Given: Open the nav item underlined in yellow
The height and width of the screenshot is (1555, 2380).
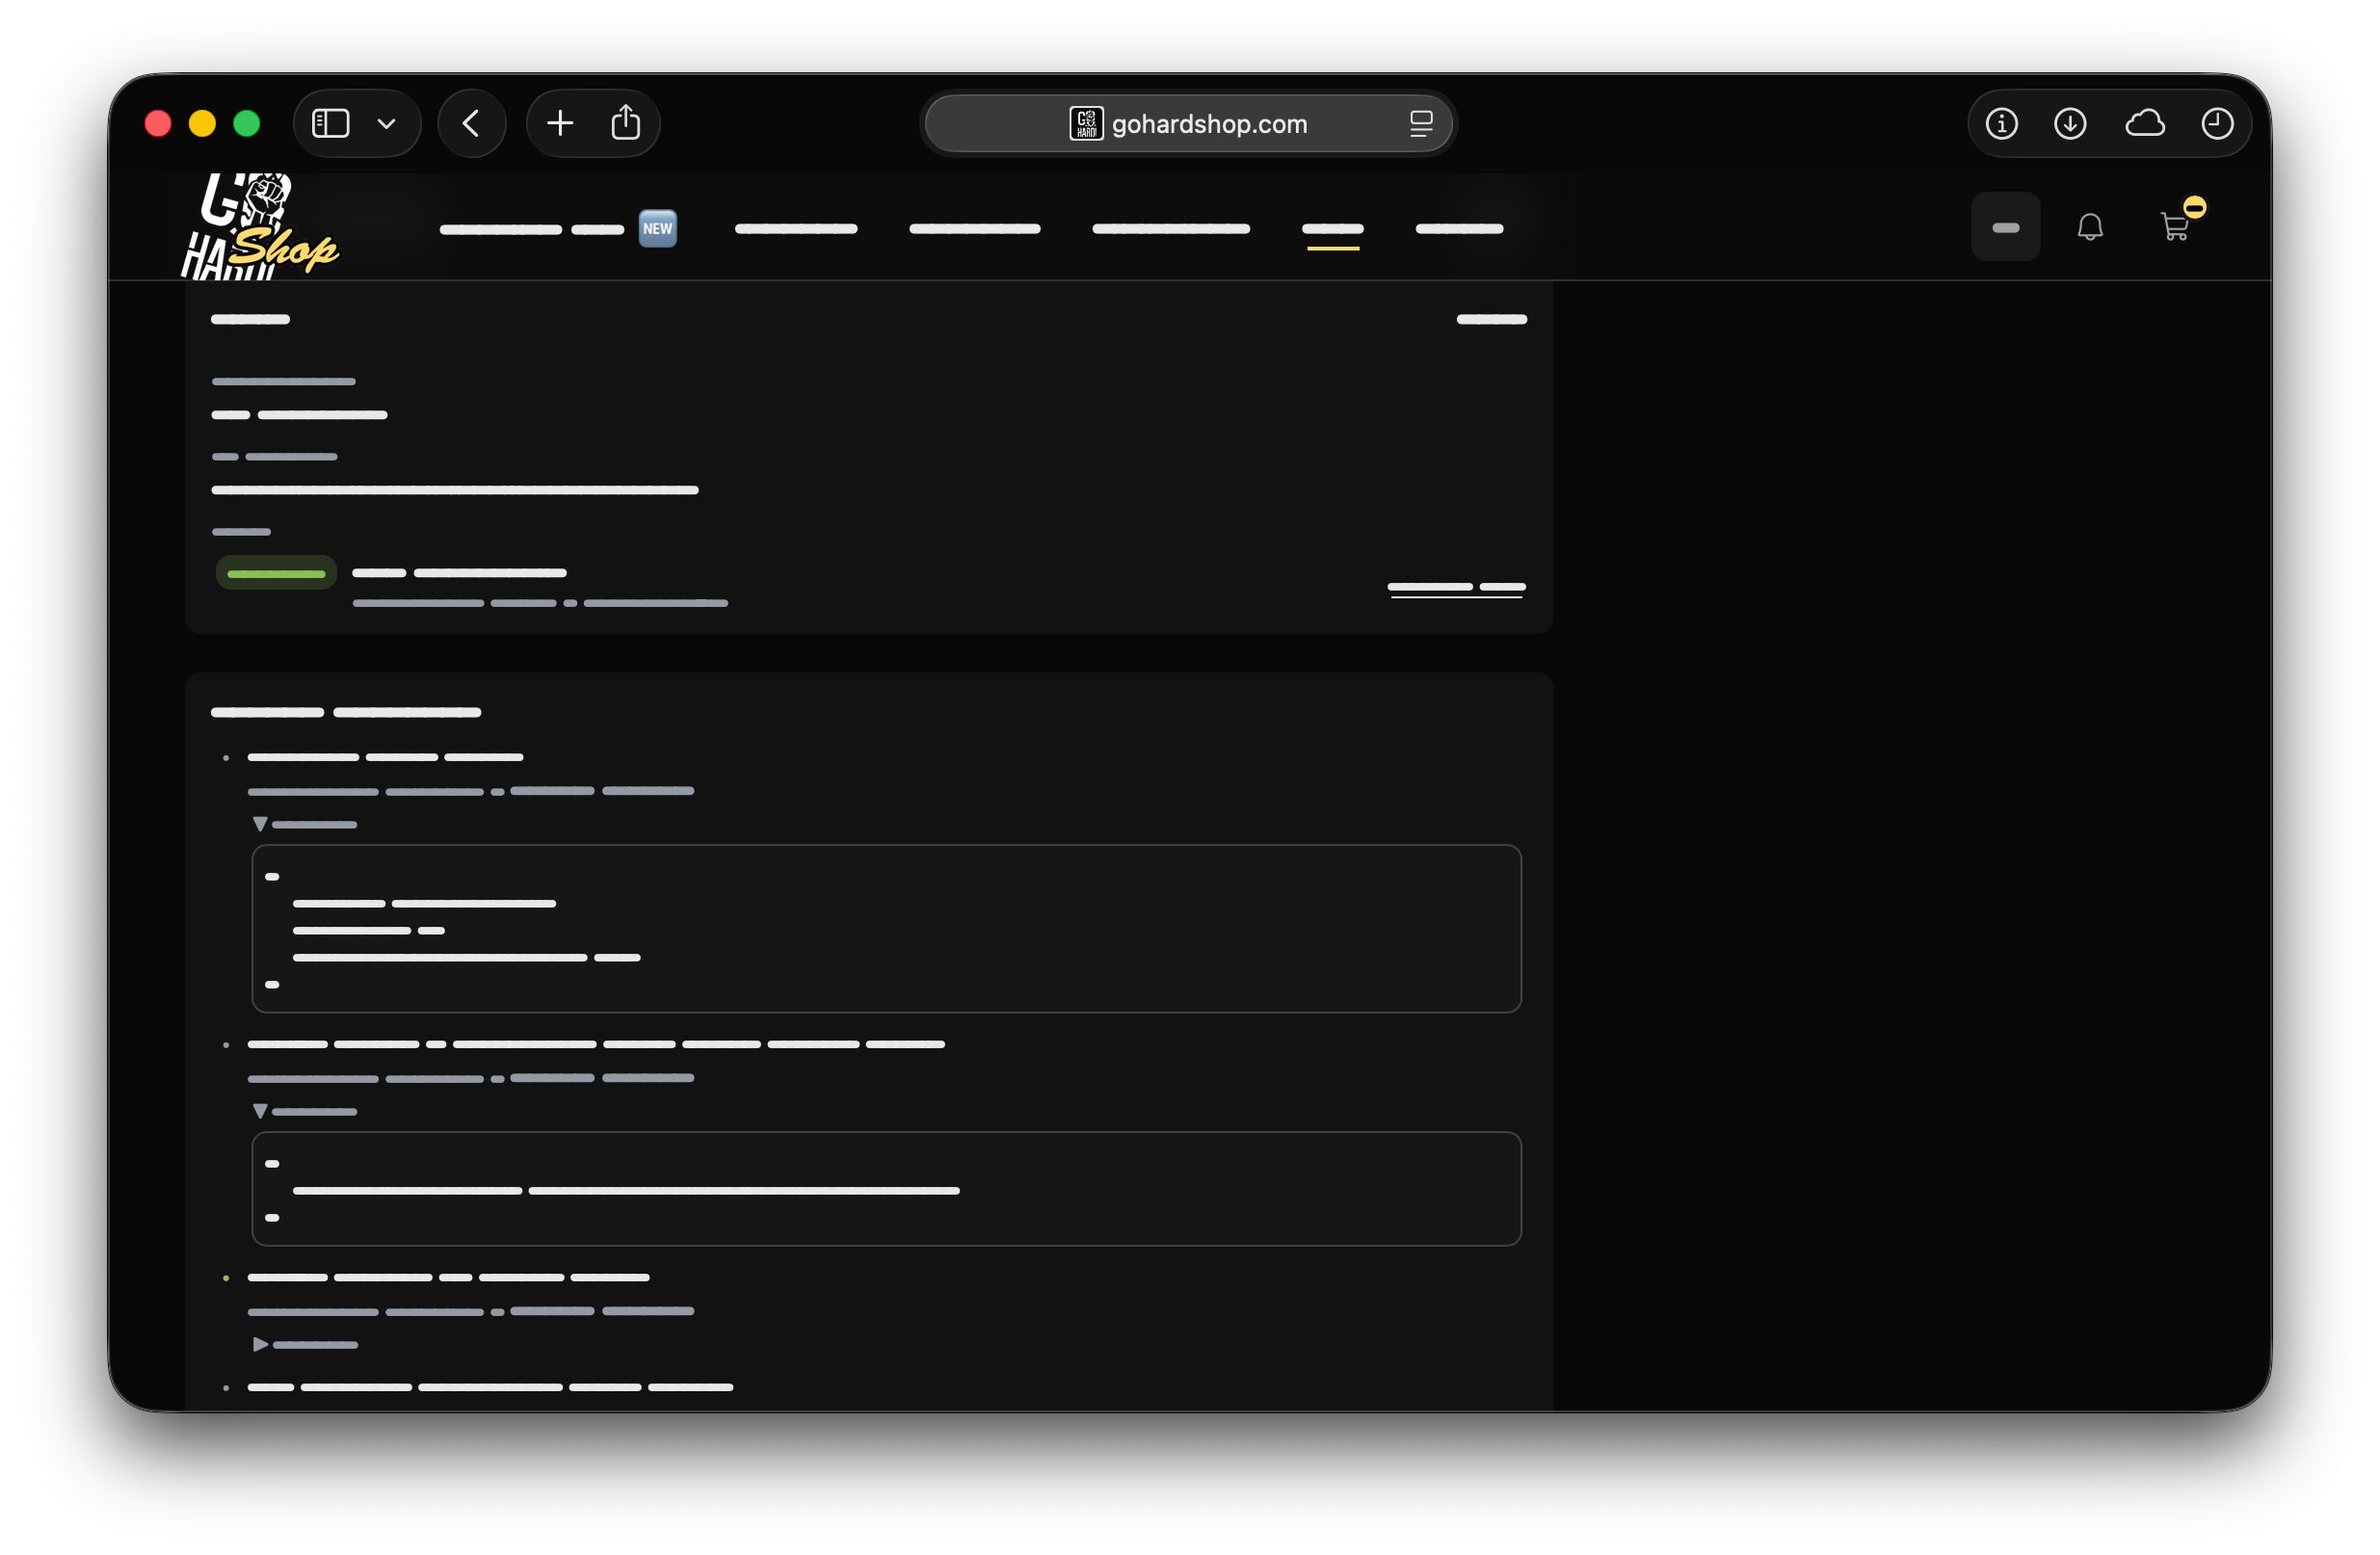Looking at the screenshot, I should (x=1332, y=230).
